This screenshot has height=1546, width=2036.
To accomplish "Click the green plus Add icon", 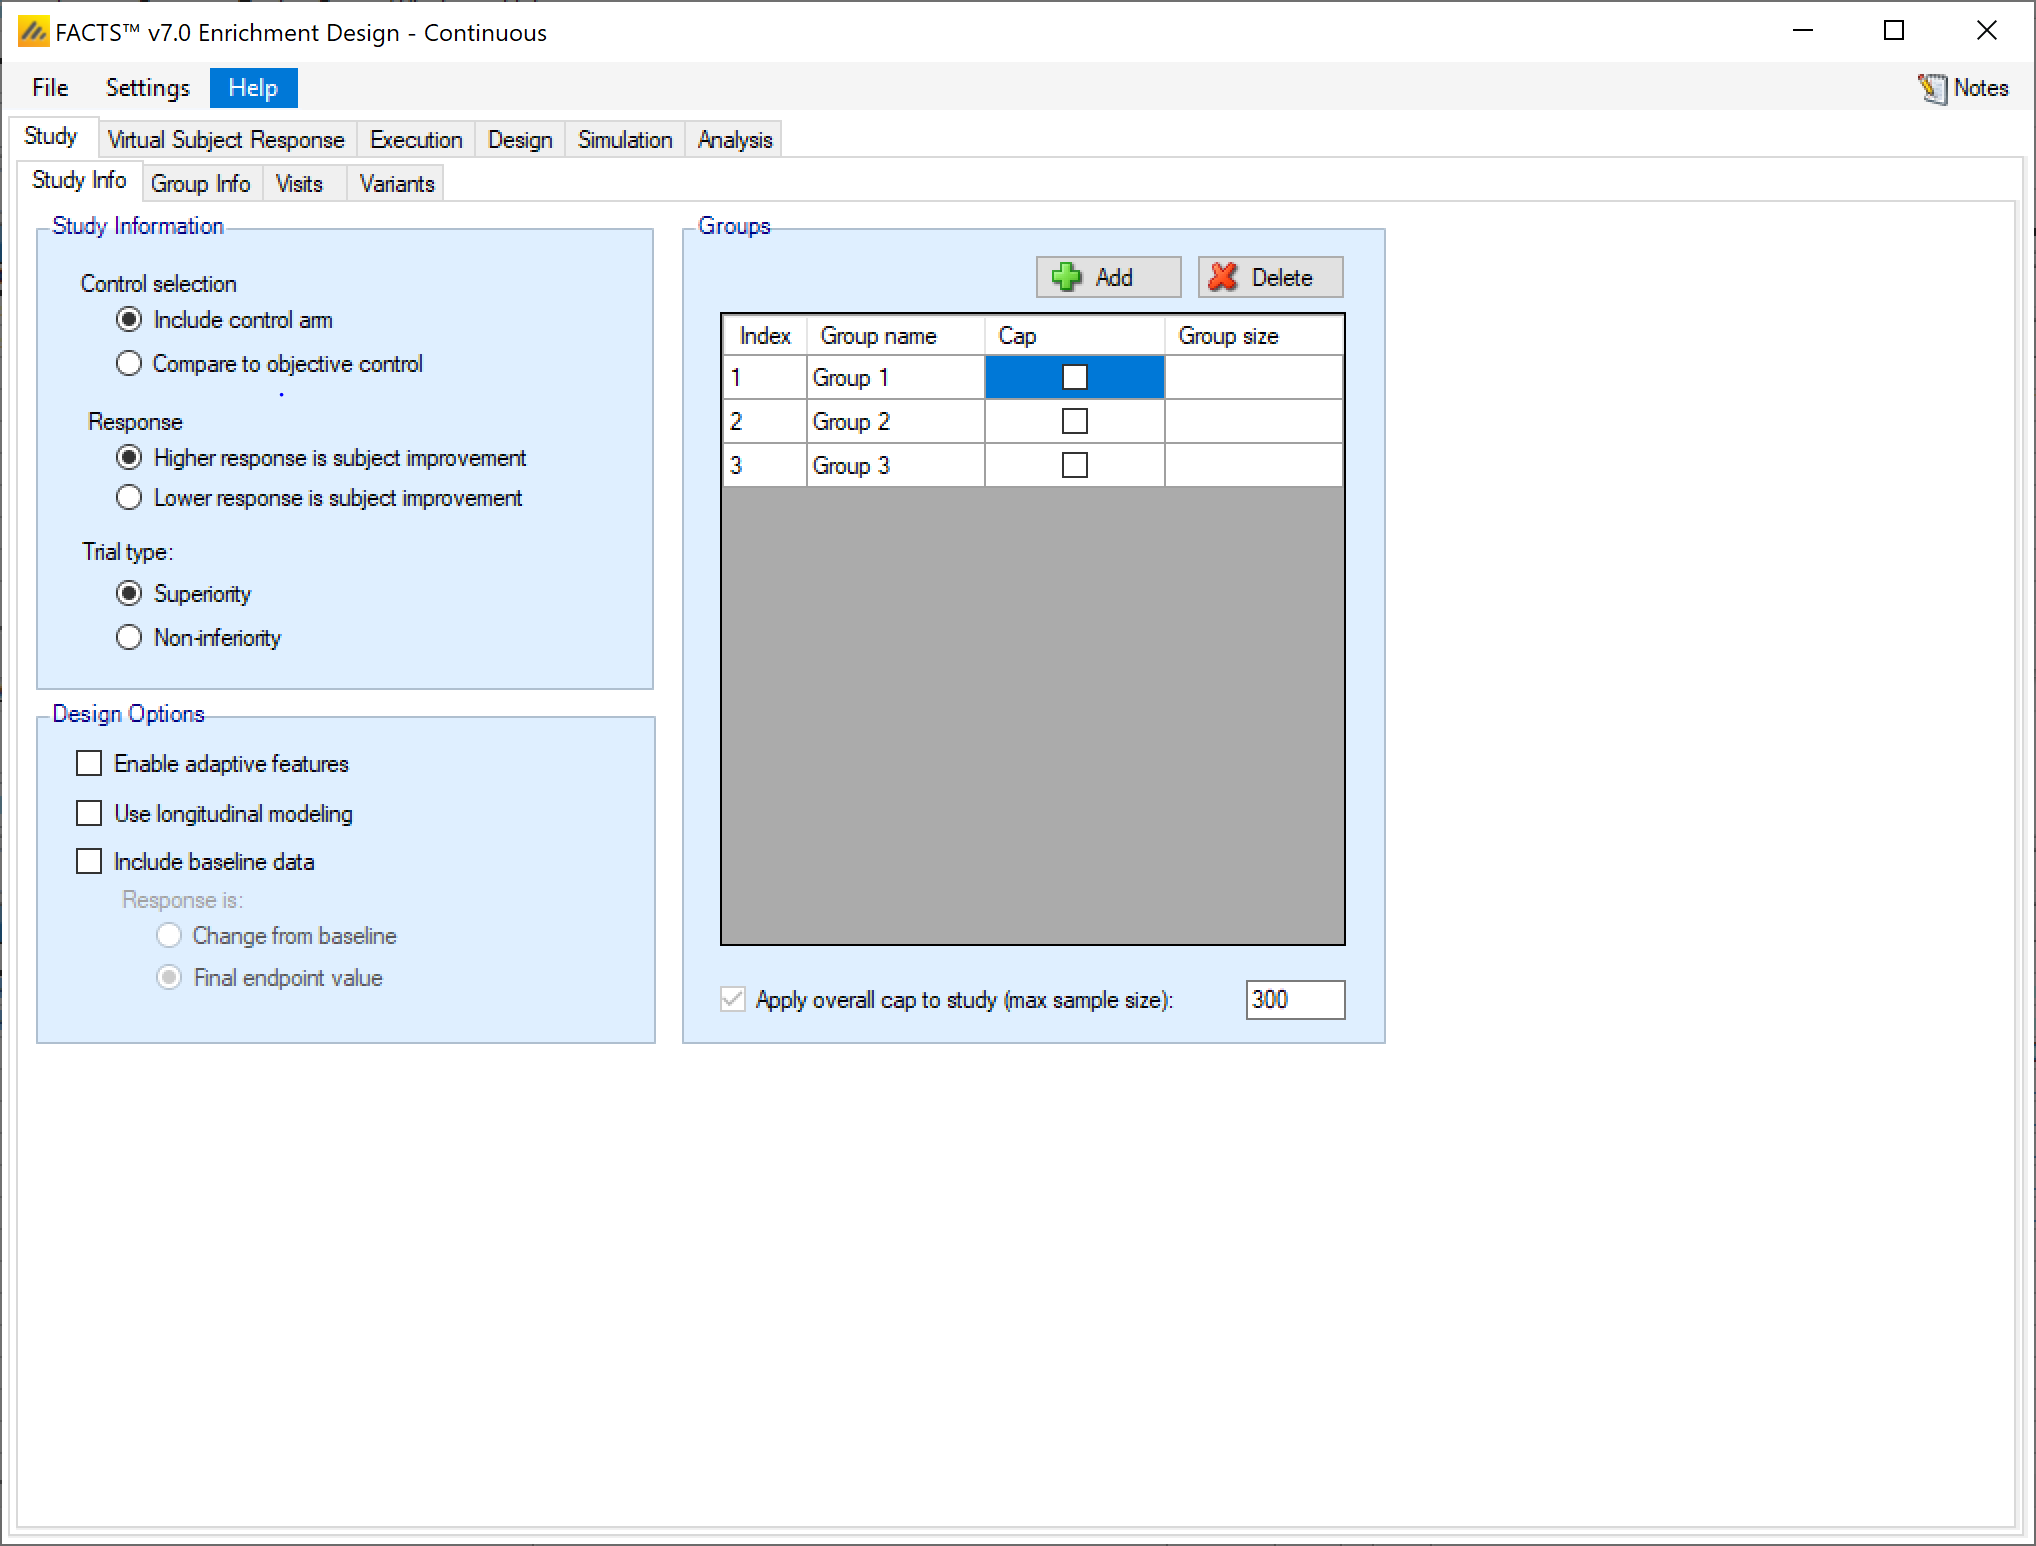I will click(1067, 277).
